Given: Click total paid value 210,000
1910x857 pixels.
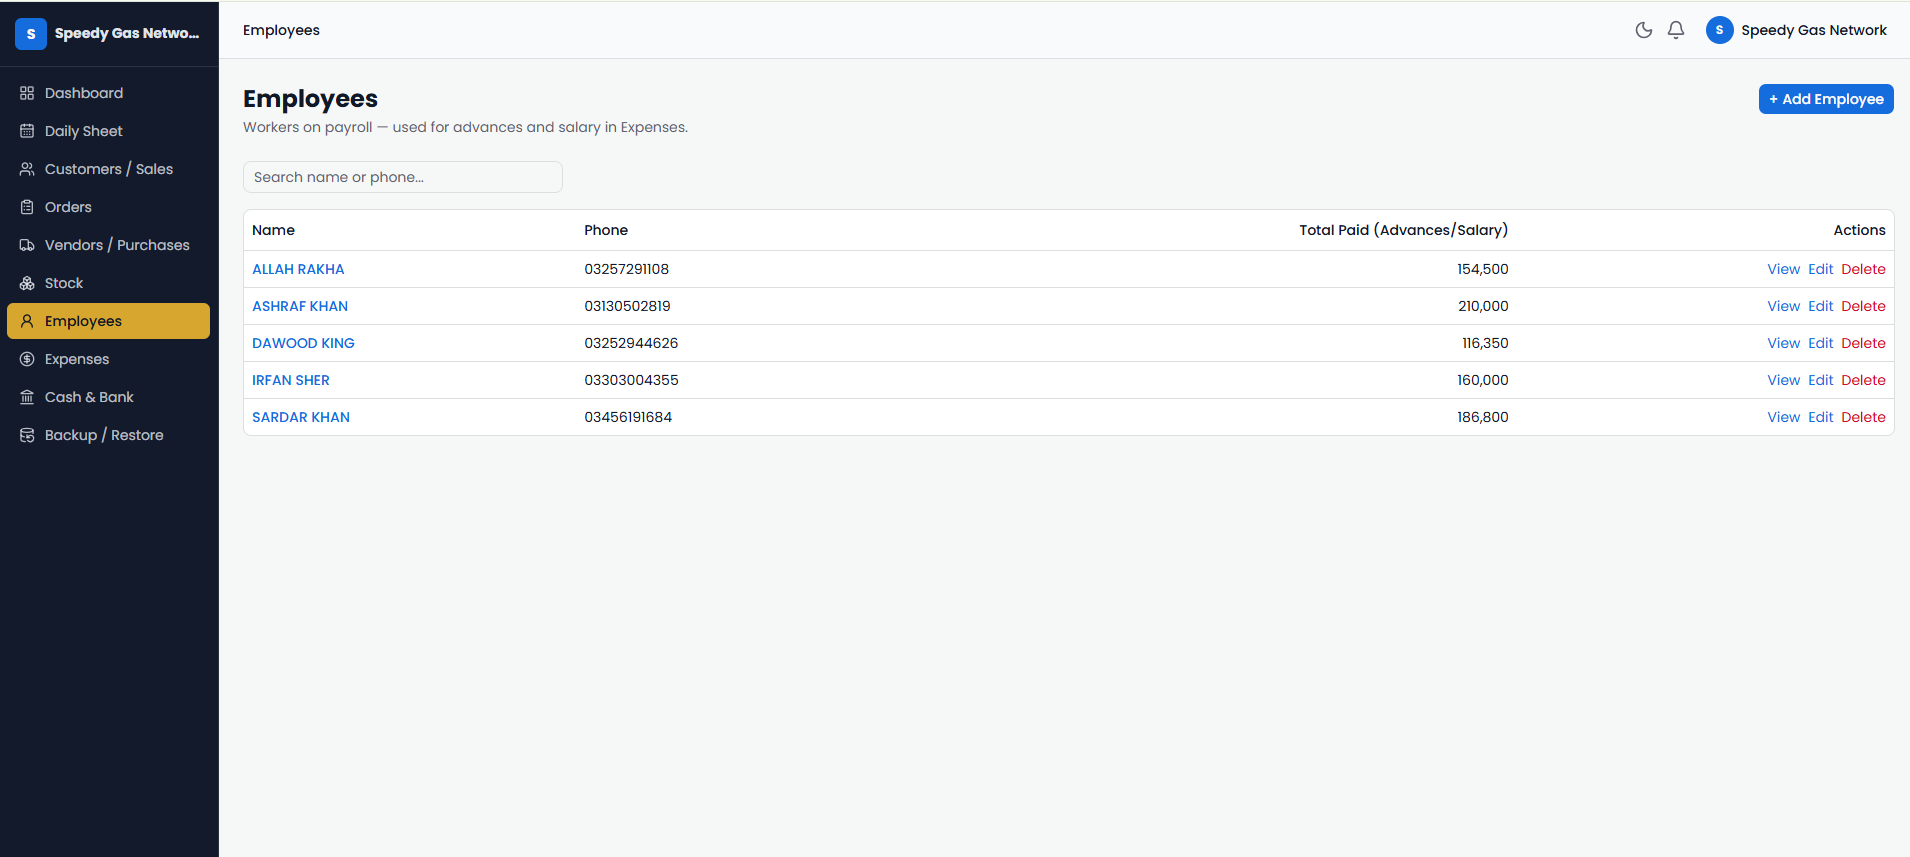Looking at the screenshot, I should pos(1483,306).
